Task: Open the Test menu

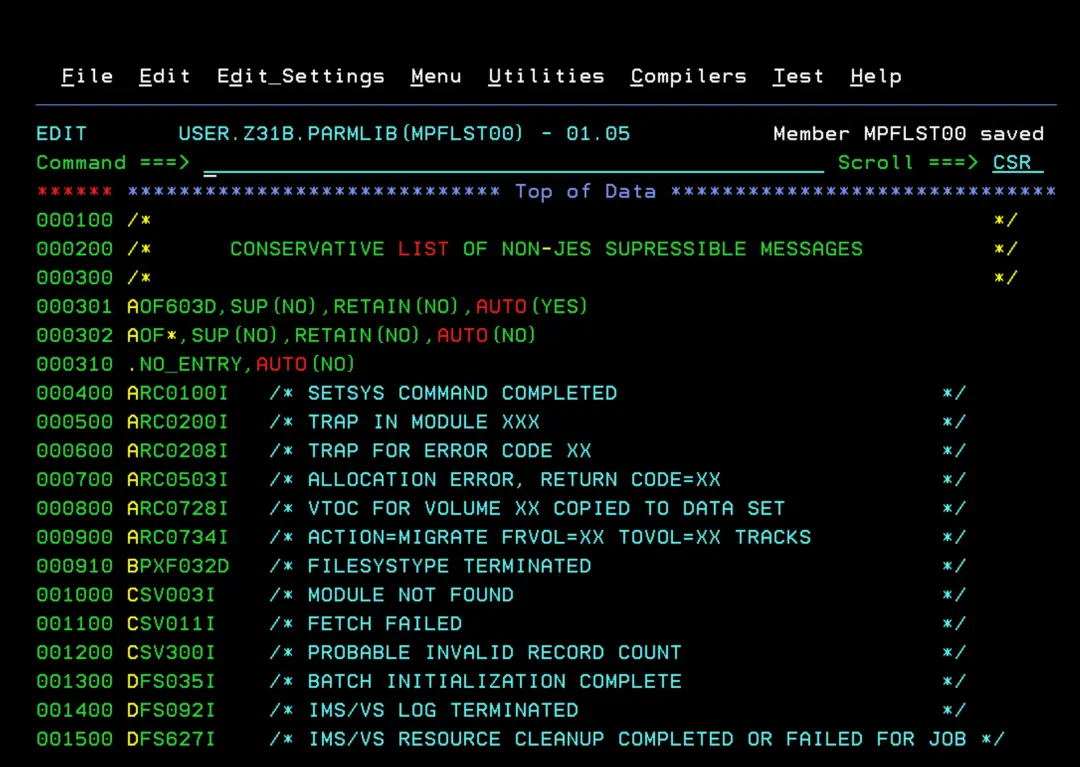Action: click(798, 76)
